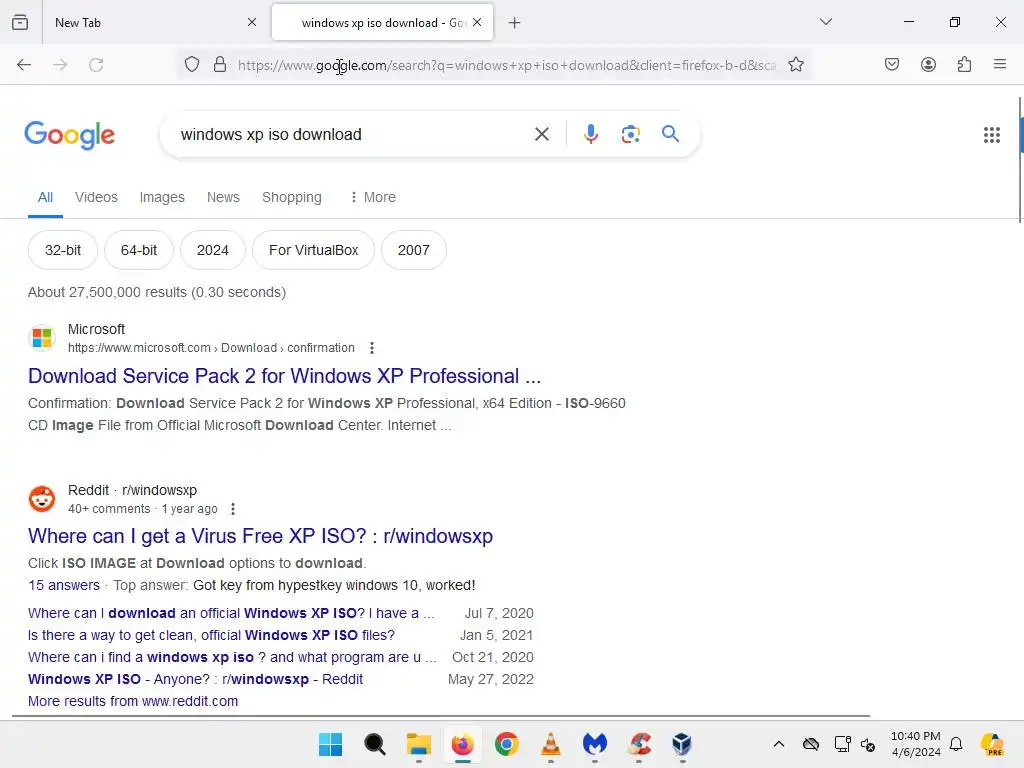Open 'Is there a way to get clean' link
Image resolution: width=1024 pixels, height=768 pixels.
[x=212, y=635]
